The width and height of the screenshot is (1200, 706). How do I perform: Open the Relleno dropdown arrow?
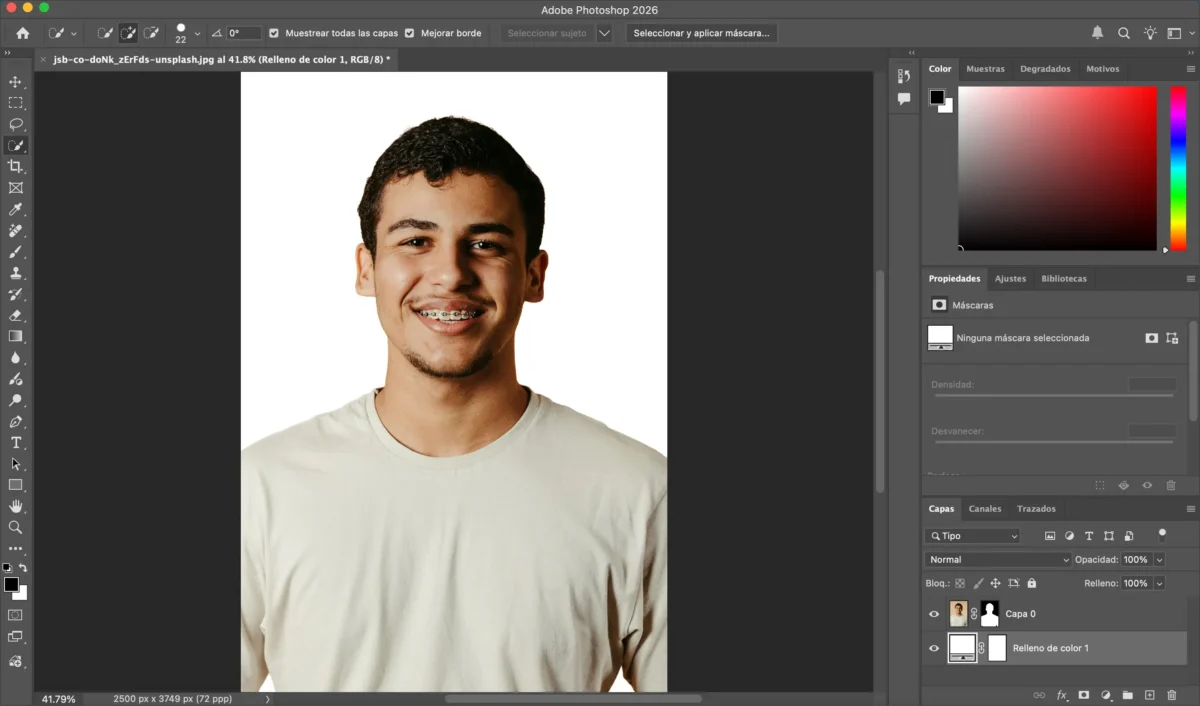(1159, 583)
